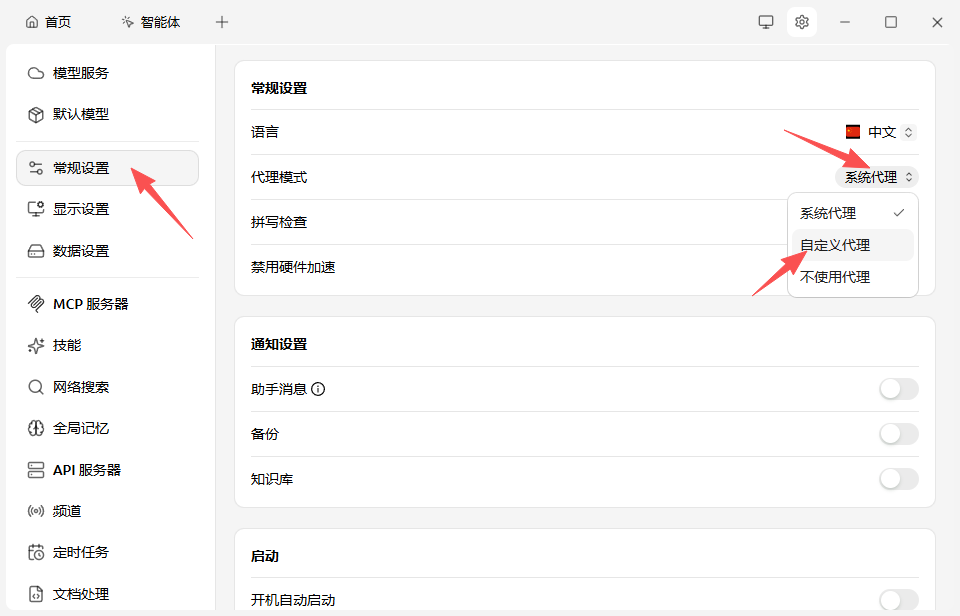This screenshot has height=616, width=960.
Task: Click the 代理模式 label
Action: pyautogui.click(x=279, y=178)
